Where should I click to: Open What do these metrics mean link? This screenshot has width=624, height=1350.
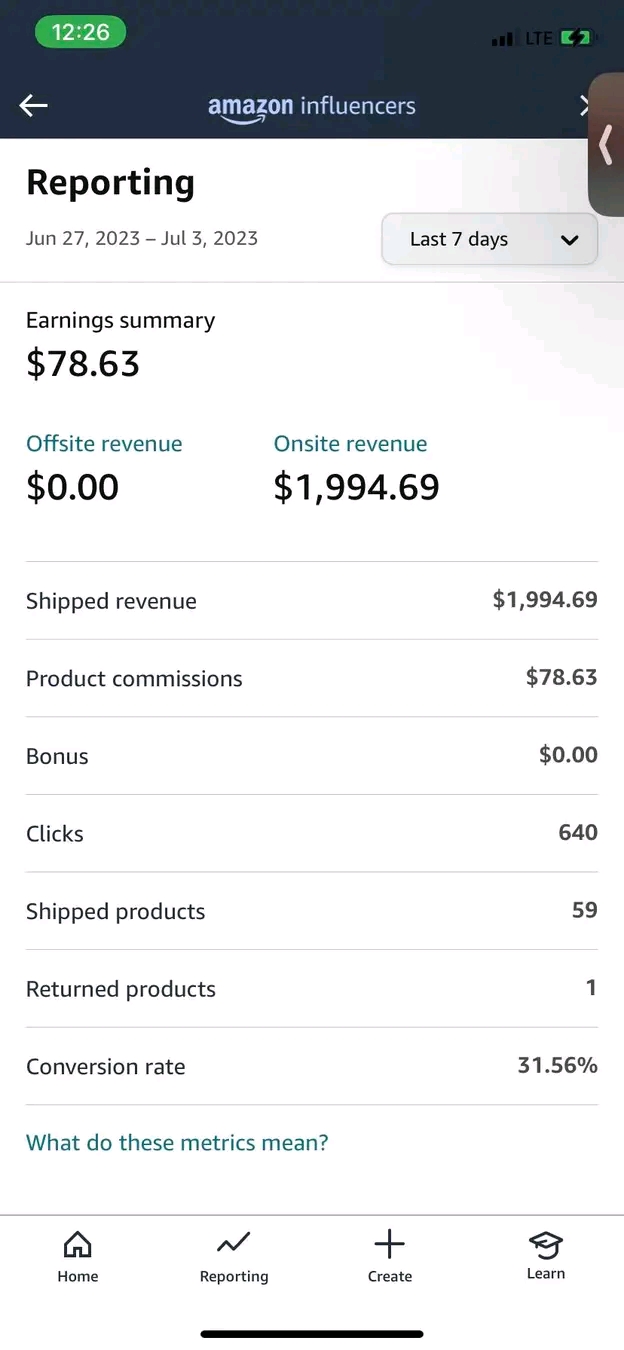pyautogui.click(x=177, y=1142)
